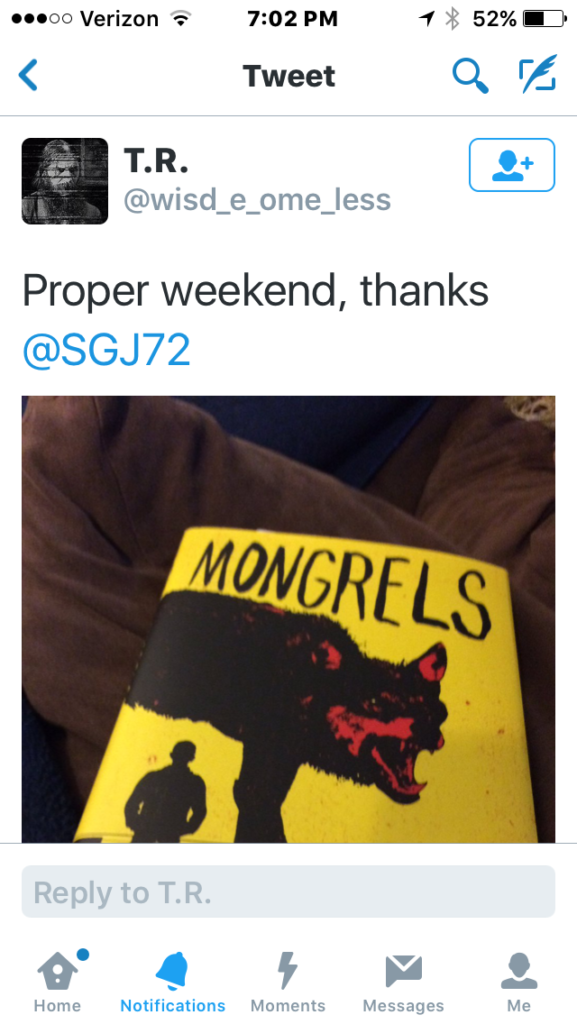Tap the 7:02 PM clock
Image resolution: width=577 pixels, height=1024 pixels.
coord(292,19)
